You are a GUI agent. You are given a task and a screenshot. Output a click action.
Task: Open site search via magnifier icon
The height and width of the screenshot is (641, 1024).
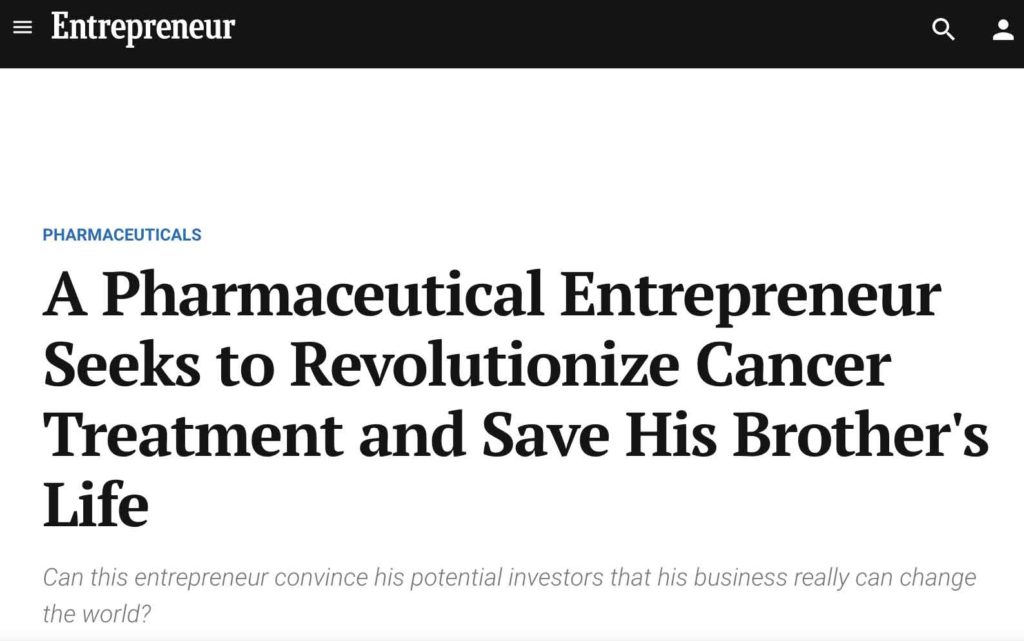(943, 29)
